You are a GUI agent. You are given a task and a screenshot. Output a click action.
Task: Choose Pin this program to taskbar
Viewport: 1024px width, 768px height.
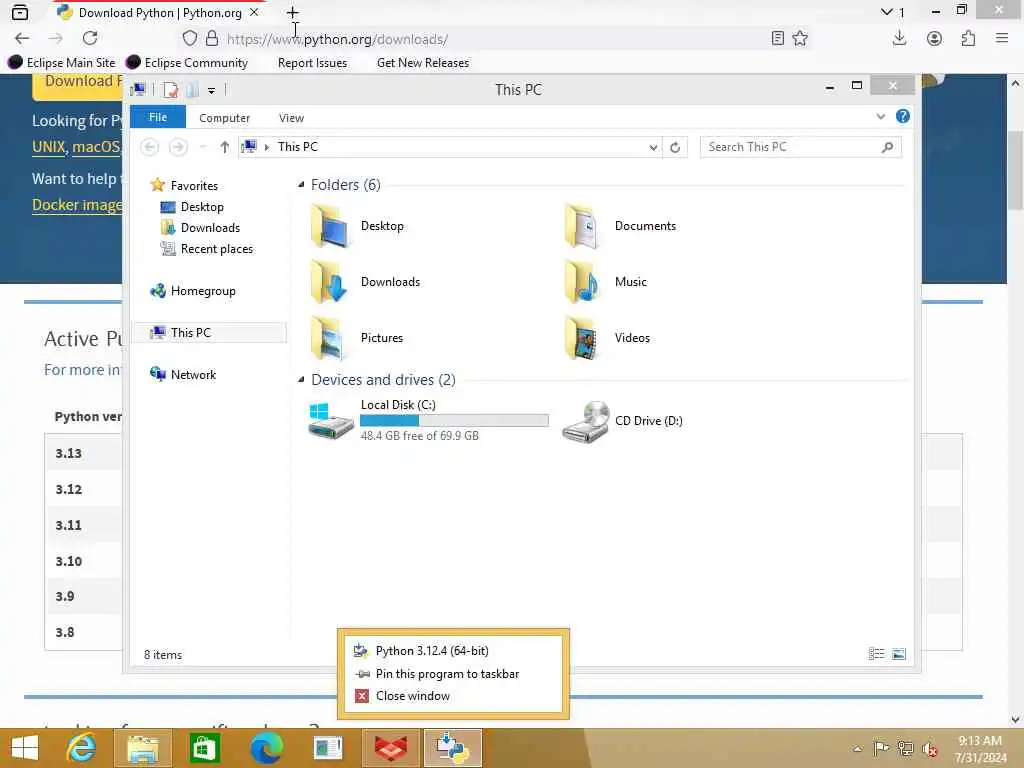click(452, 673)
